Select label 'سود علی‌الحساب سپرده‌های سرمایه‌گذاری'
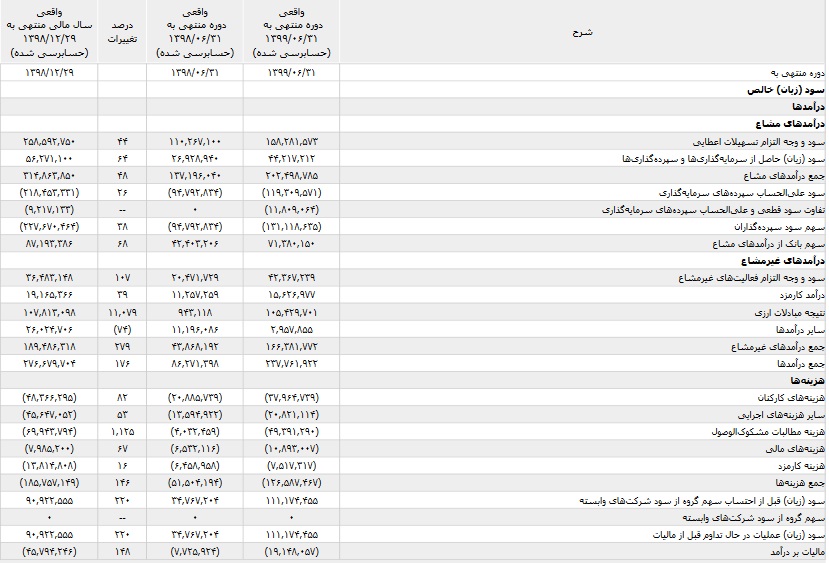The width and height of the screenshot is (829, 563). (x=742, y=192)
